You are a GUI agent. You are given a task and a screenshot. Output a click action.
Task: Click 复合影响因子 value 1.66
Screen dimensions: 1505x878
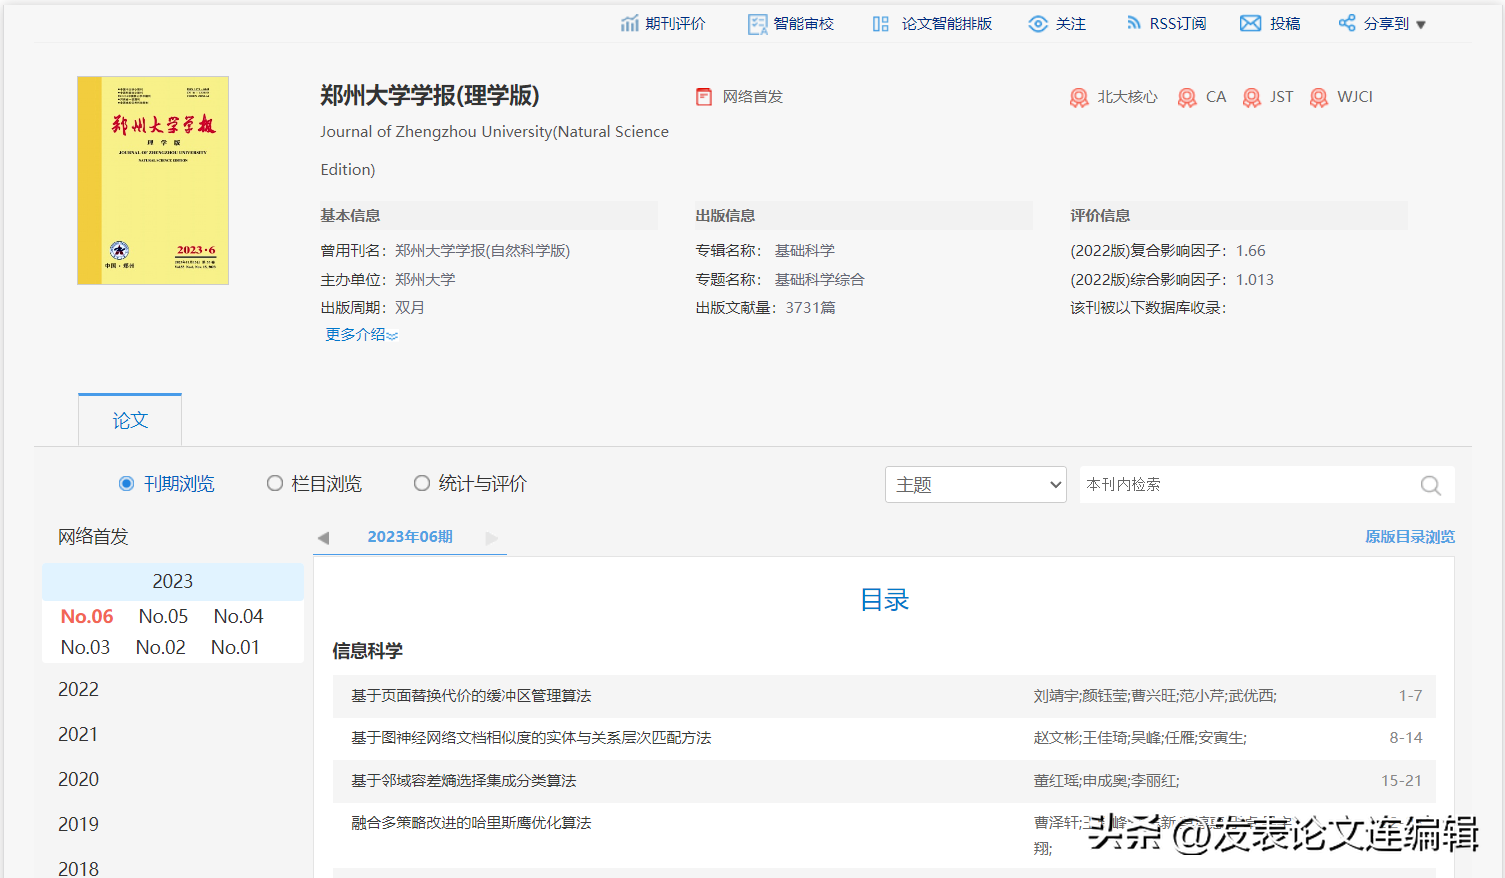point(1250,251)
